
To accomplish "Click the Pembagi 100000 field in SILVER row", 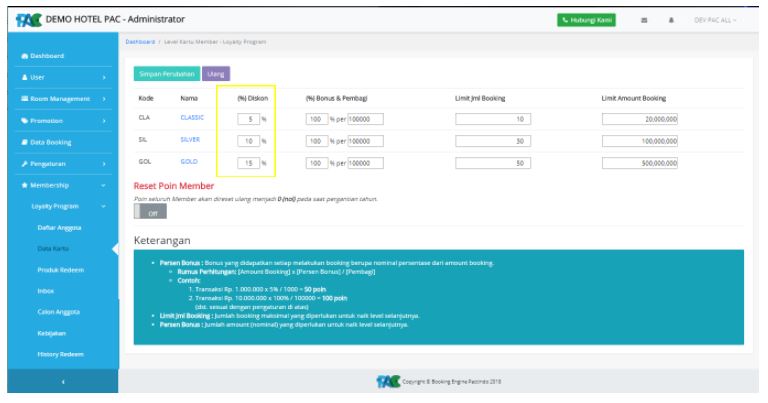I will pyautogui.click(x=365, y=141).
